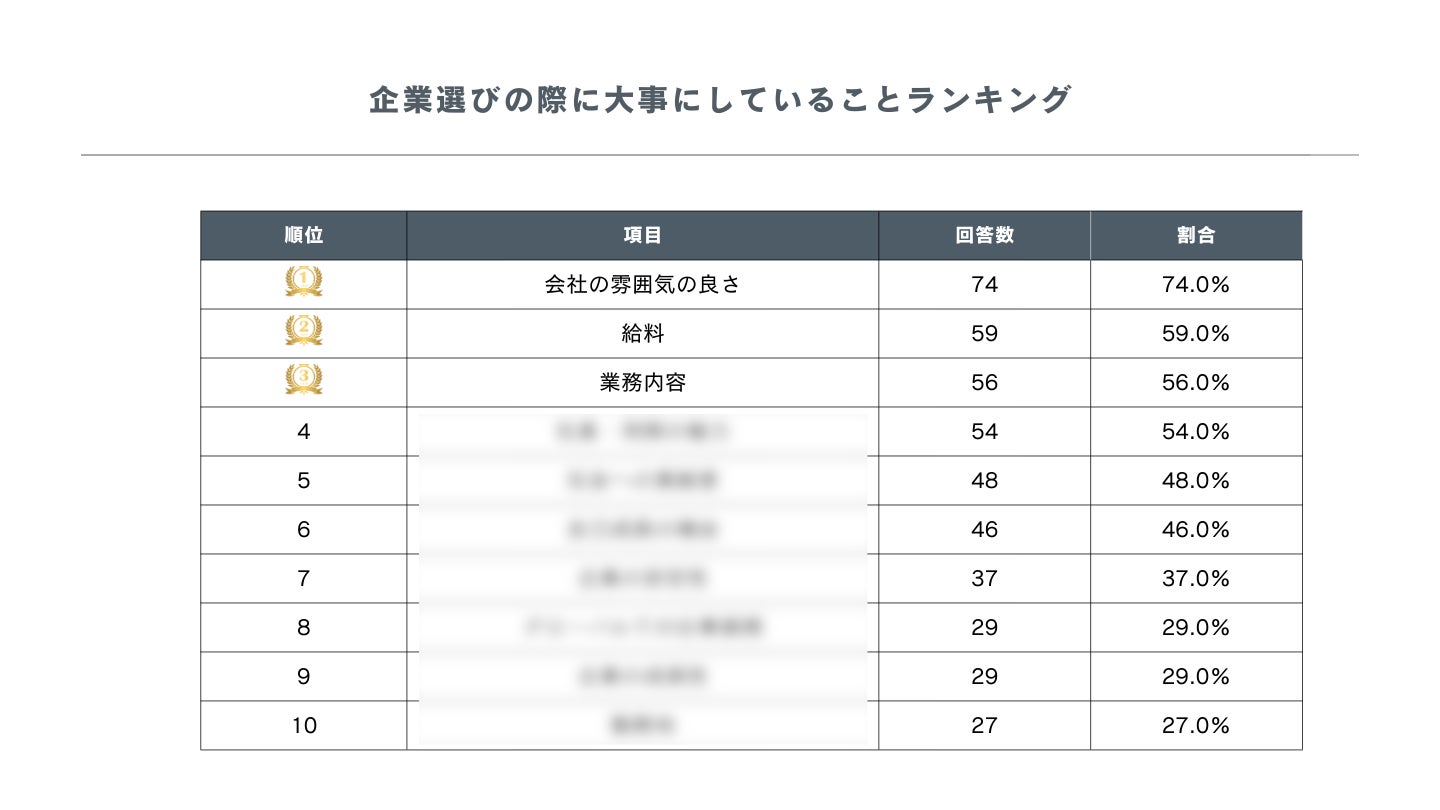Click the 給料 item cell
This screenshot has height=810, width=1440.
pyautogui.click(x=643, y=333)
